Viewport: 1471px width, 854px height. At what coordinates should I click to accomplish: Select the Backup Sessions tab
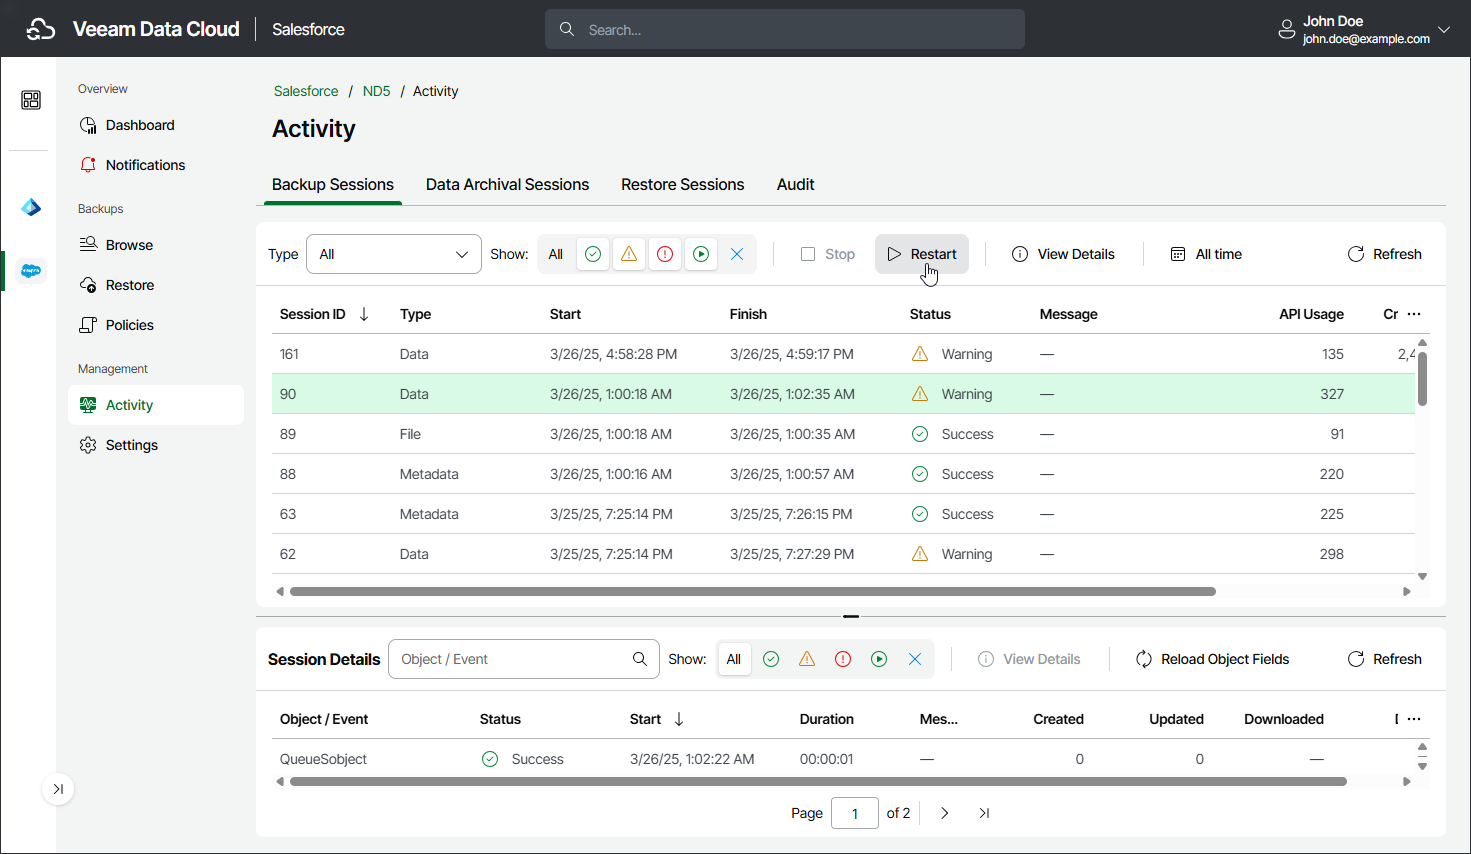tap(333, 184)
